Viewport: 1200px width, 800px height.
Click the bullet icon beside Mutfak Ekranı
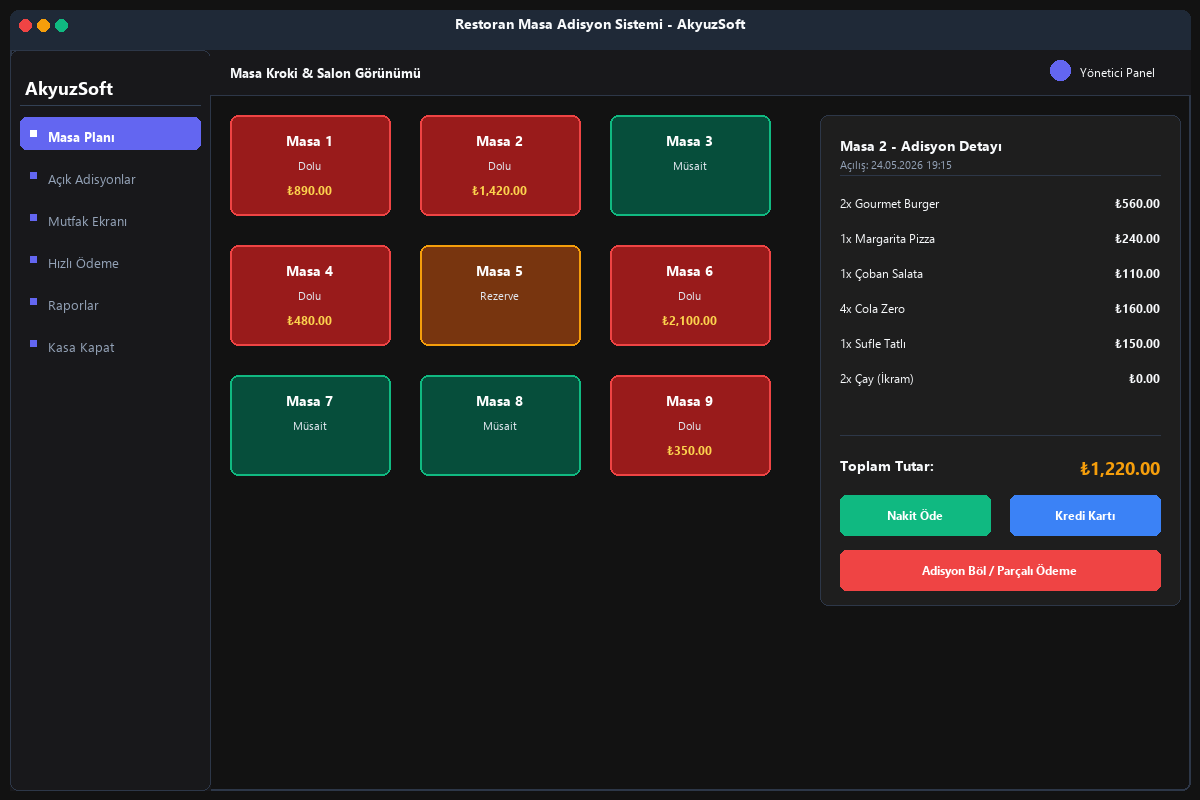(33, 217)
